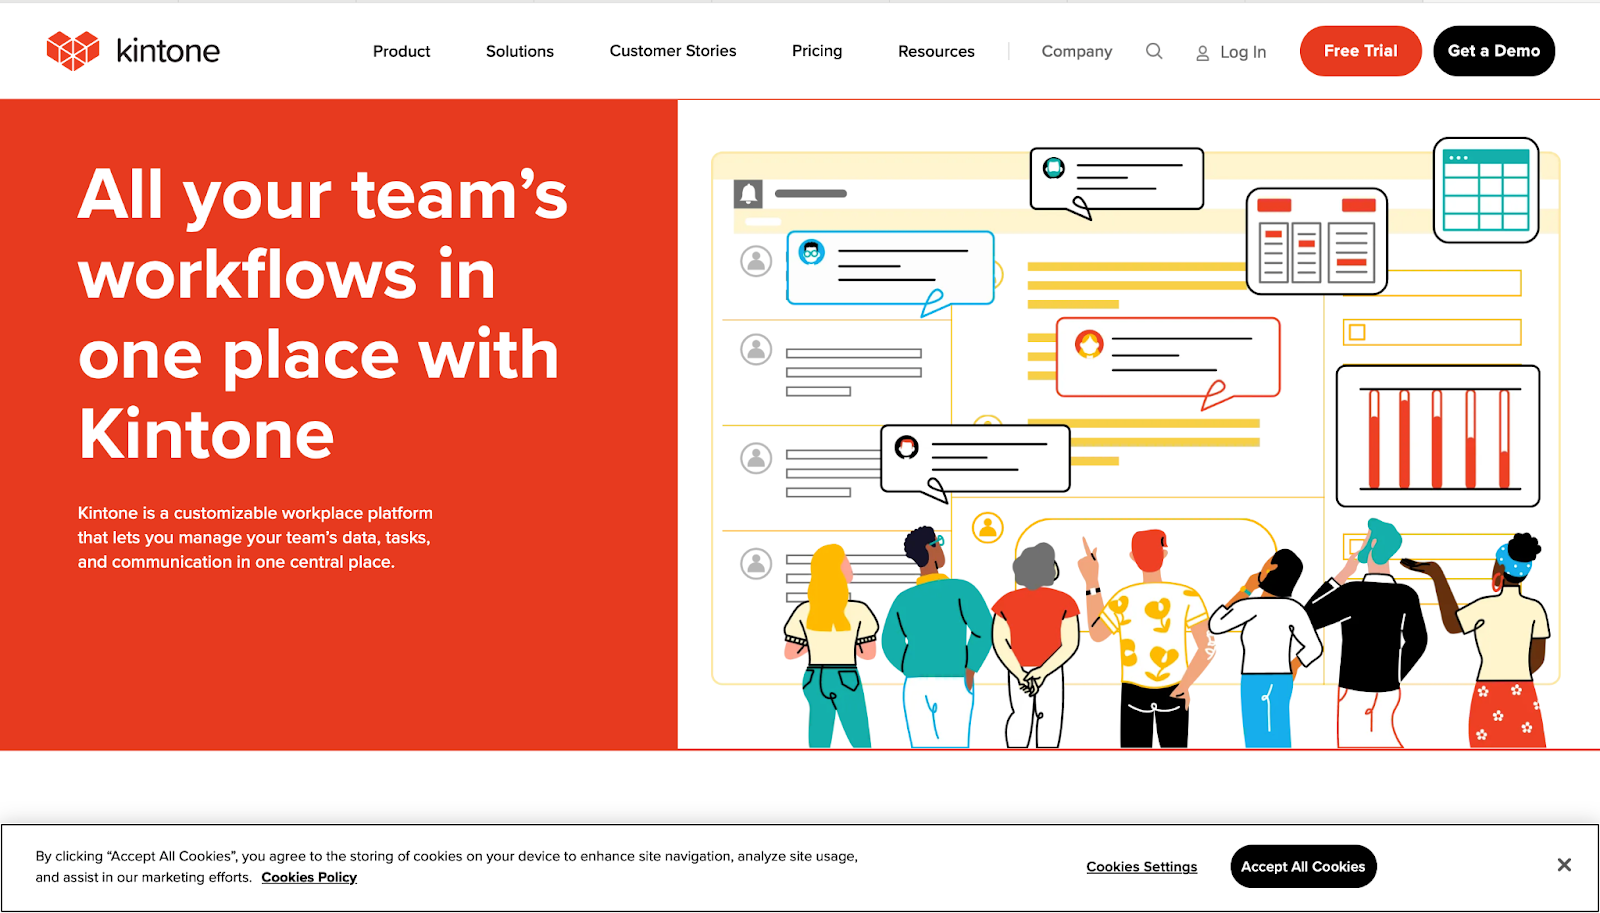Click the kintone wordmark in the header
This screenshot has height=913, width=1600.
point(166,50)
